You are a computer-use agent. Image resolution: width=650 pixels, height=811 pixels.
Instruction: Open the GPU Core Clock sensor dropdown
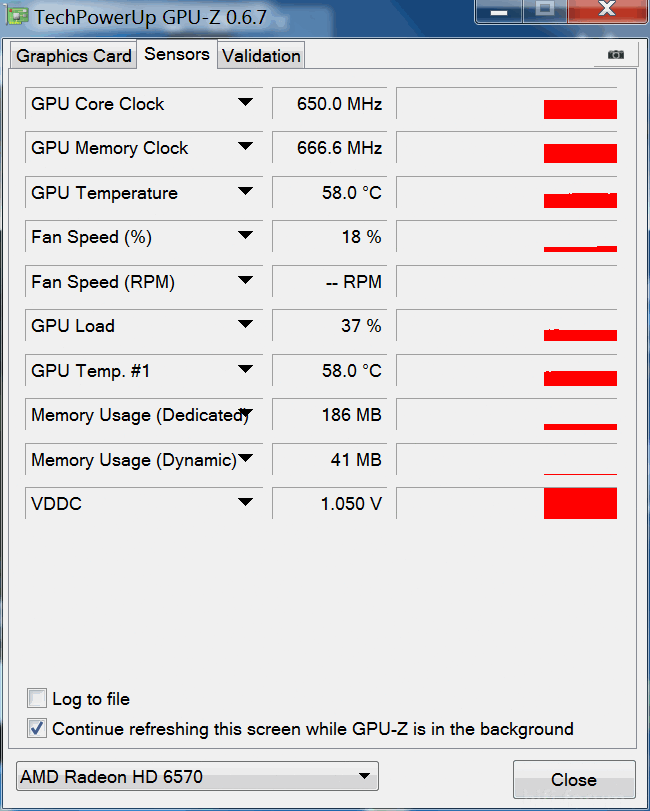245,103
